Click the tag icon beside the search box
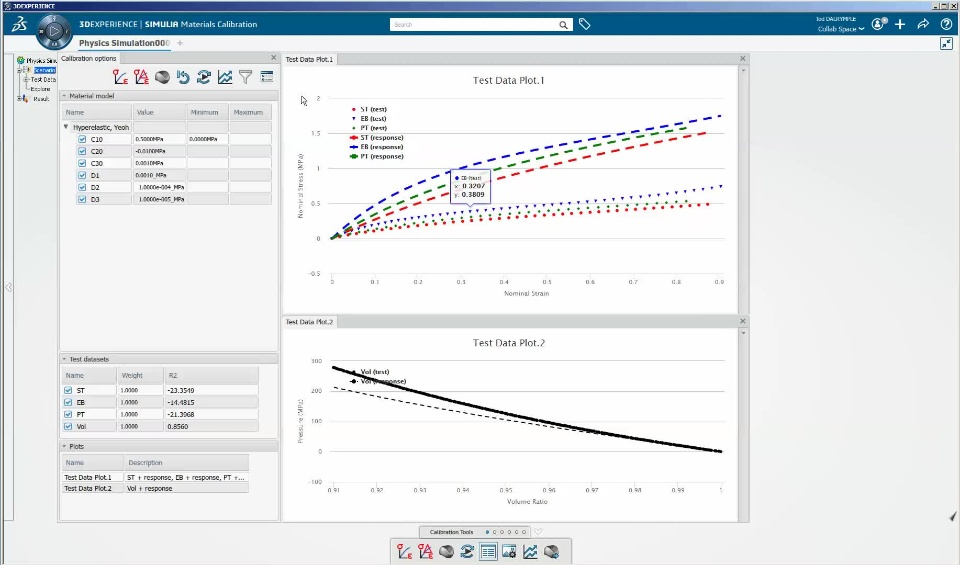960x565 pixels. coord(585,24)
